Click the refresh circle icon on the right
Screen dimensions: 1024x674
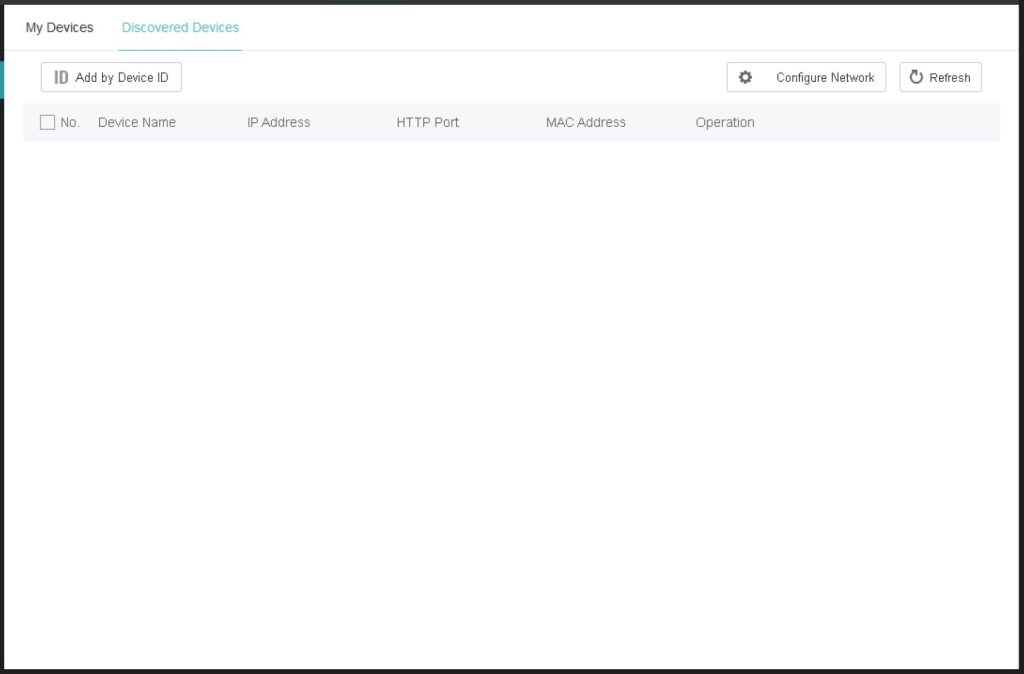(917, 76)
